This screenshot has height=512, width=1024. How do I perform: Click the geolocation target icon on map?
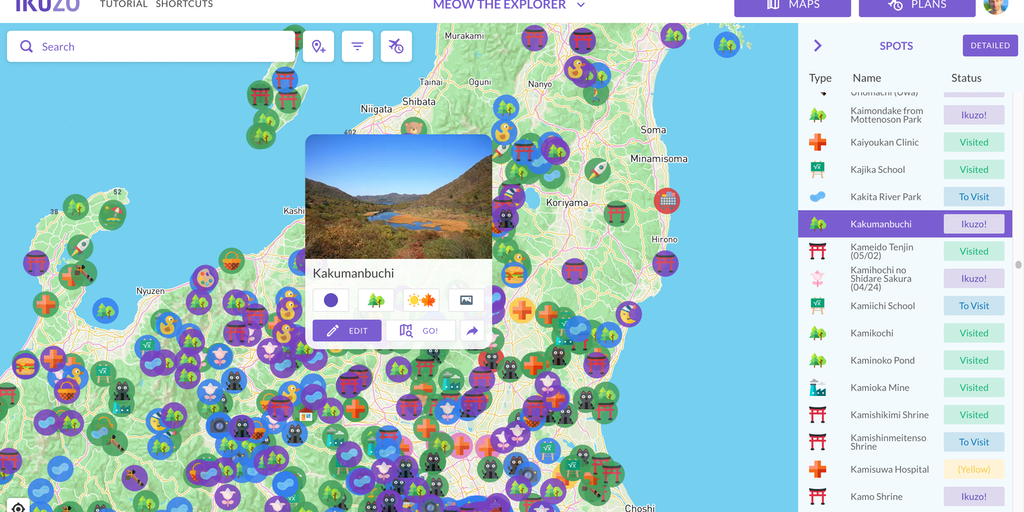click(18, 506)
